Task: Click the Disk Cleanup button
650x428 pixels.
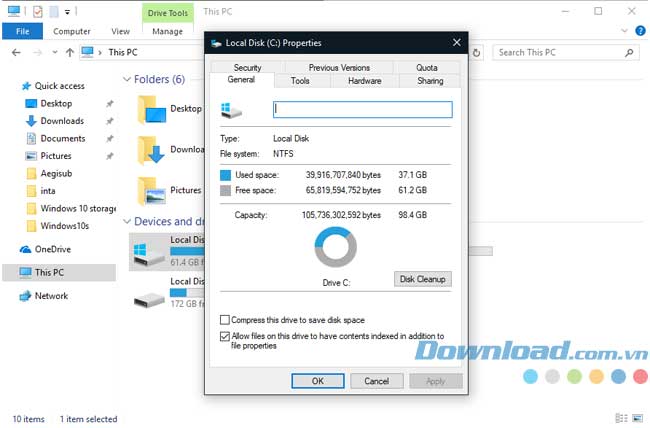Action: pyautogui.click(x=422, y=279)
